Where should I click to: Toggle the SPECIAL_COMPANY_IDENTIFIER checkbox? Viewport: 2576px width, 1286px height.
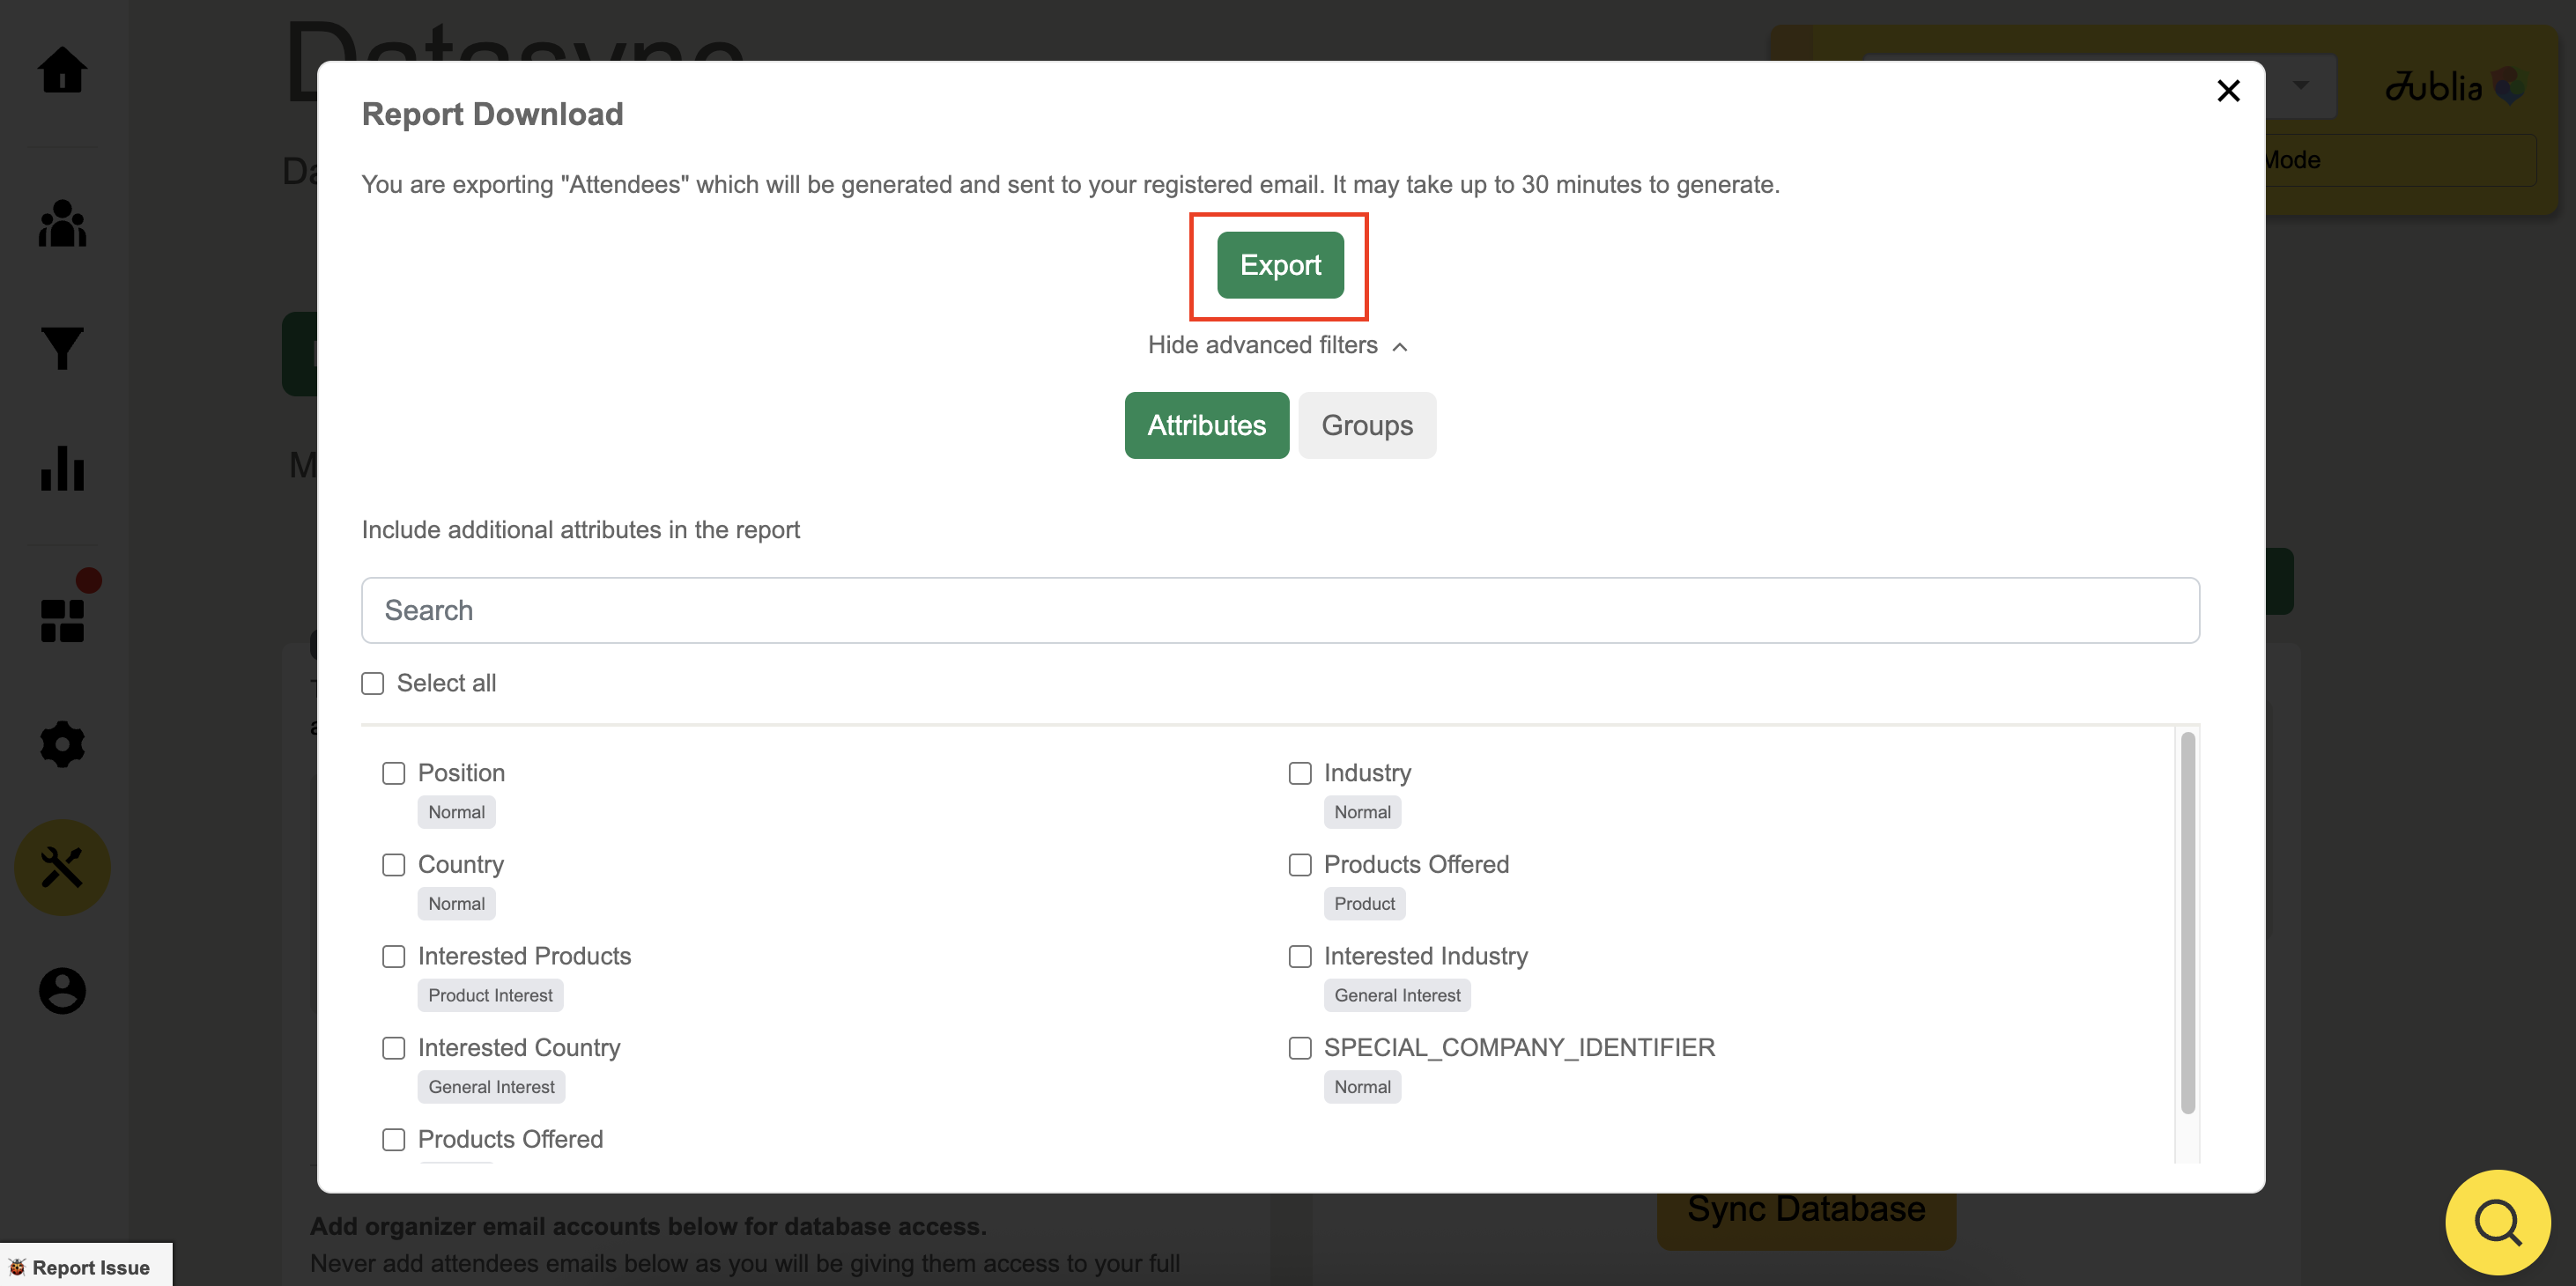[x=1300, y=1047]
